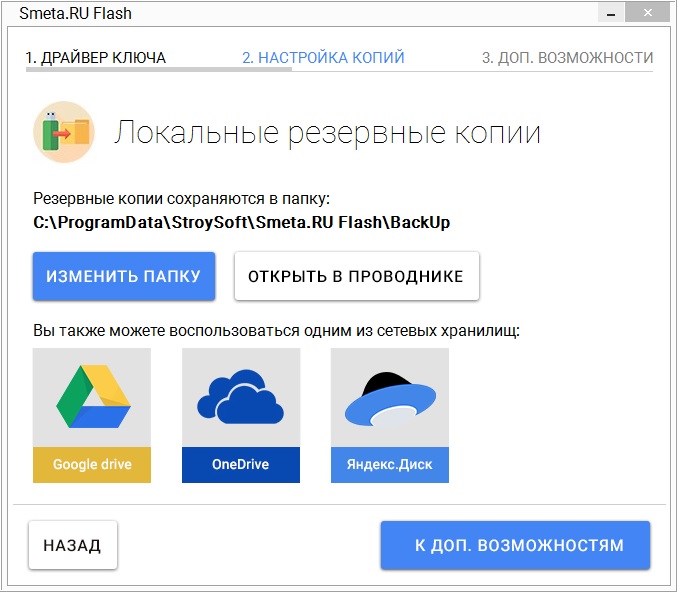Open the 3. ДОП. ВОЗМОЖНОСТИ step

coord(567,57)
